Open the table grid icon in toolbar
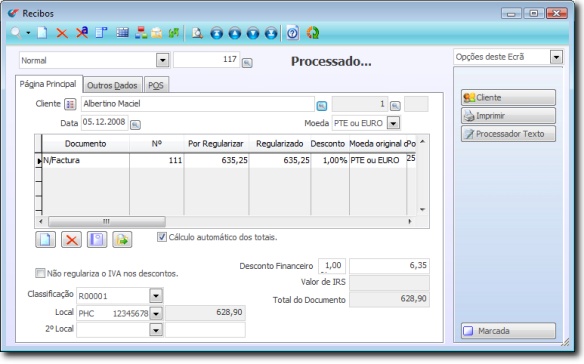This screenshot has width=584, height=364. coord(122,33)
